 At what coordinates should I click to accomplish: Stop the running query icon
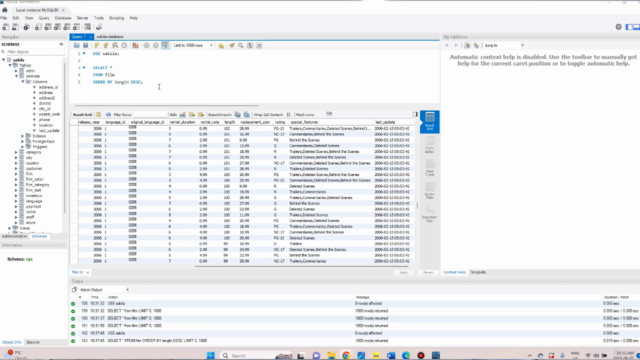click(x=124, y=45)
